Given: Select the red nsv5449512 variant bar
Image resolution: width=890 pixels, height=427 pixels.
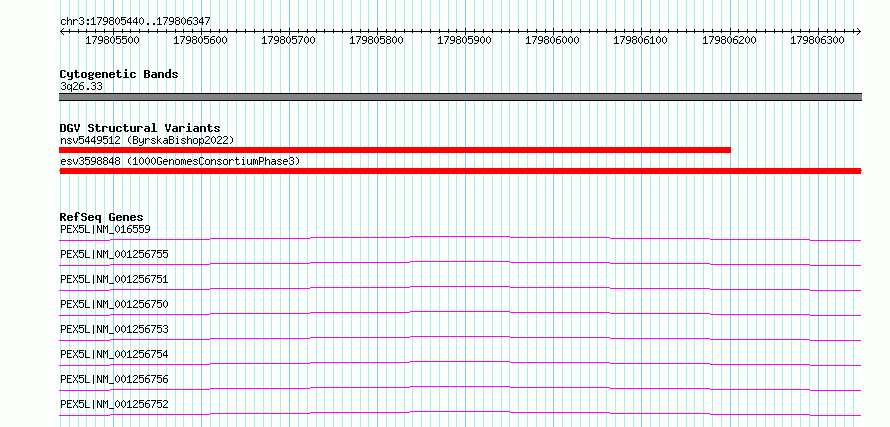Looking at the screenshot, I should 394,150.
